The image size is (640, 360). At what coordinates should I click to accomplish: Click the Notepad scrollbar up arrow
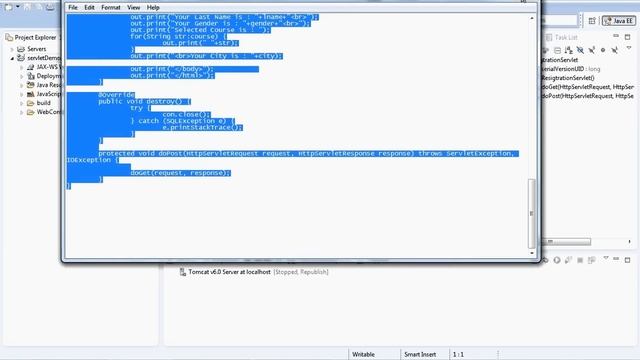tap(531, 18)
